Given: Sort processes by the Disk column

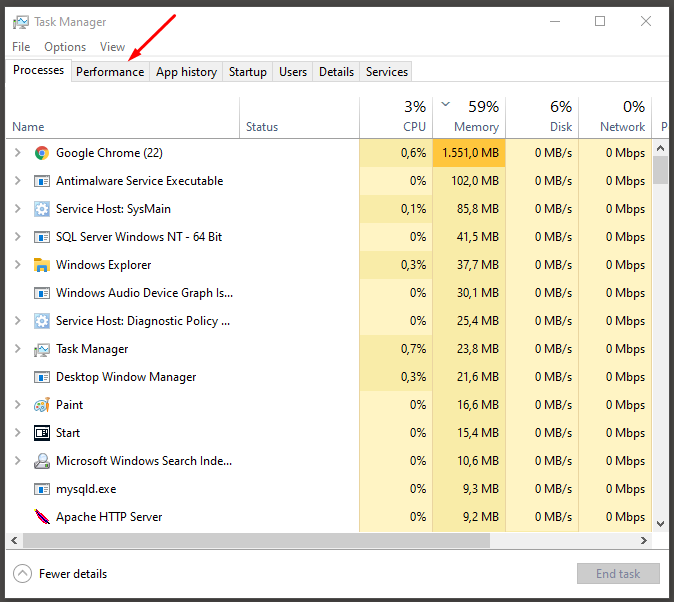Looking at the screenshot, I should coord(542,118).
